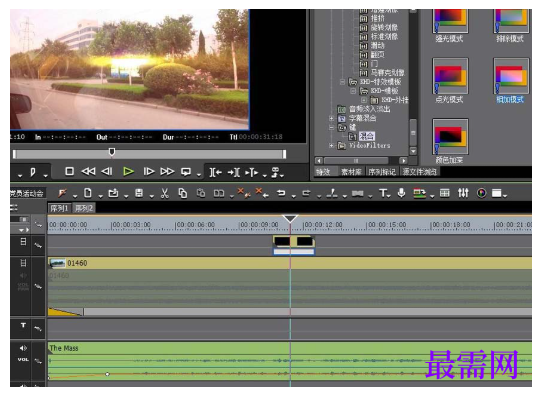Open the new sequence document icon

tap(88, 193)
